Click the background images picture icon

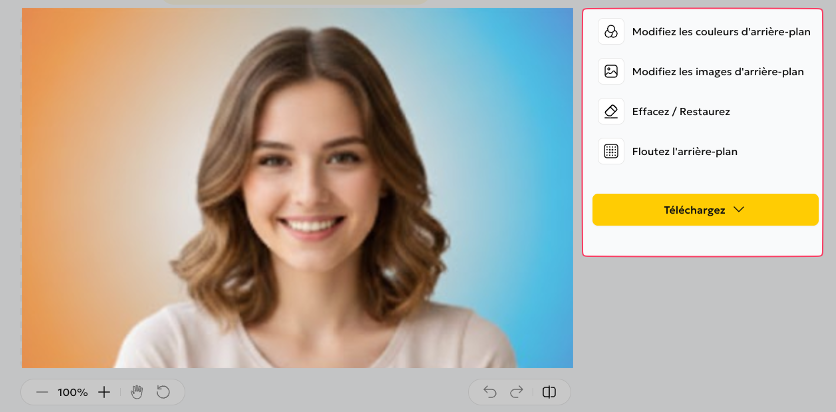pyautogui.click(x=611, y=72)
